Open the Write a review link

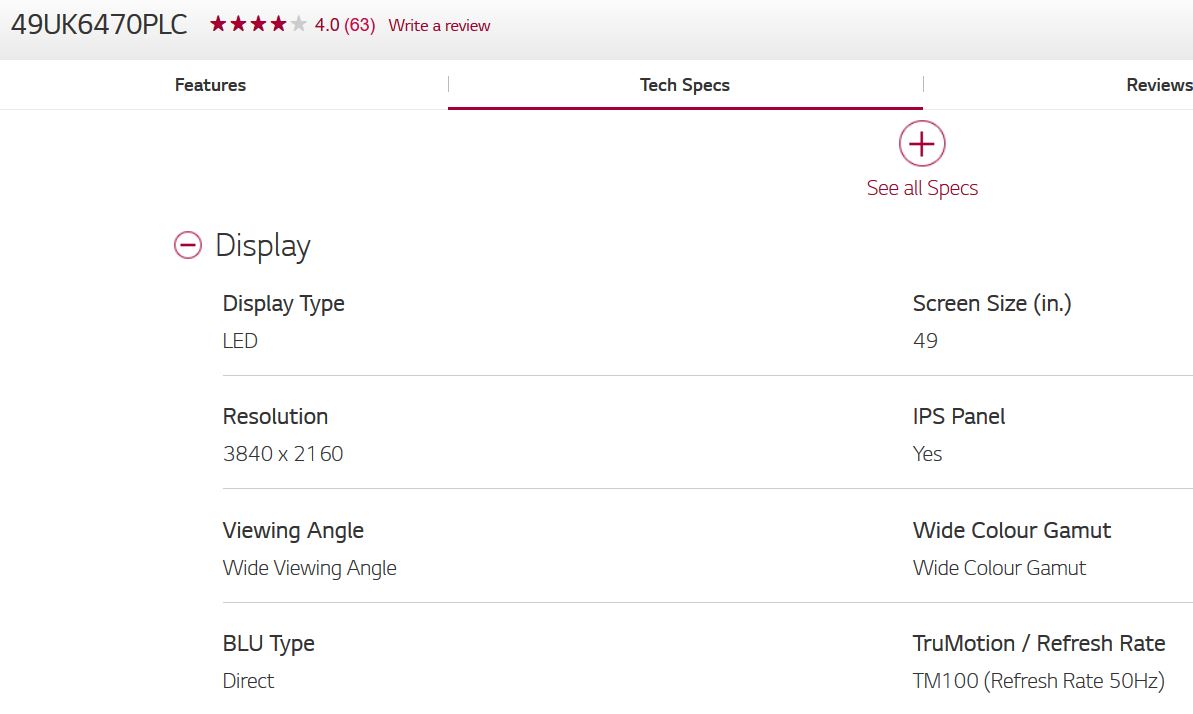click(439, 25)
